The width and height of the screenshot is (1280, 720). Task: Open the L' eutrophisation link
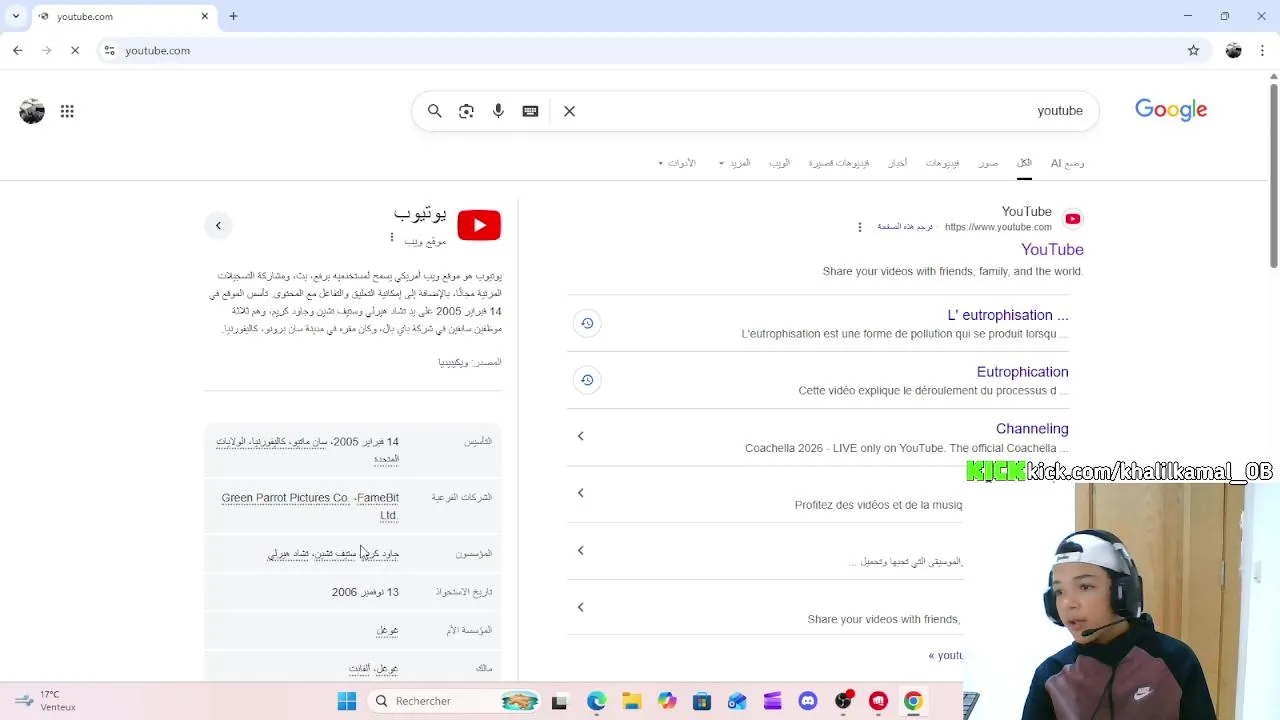[1008, 315]
